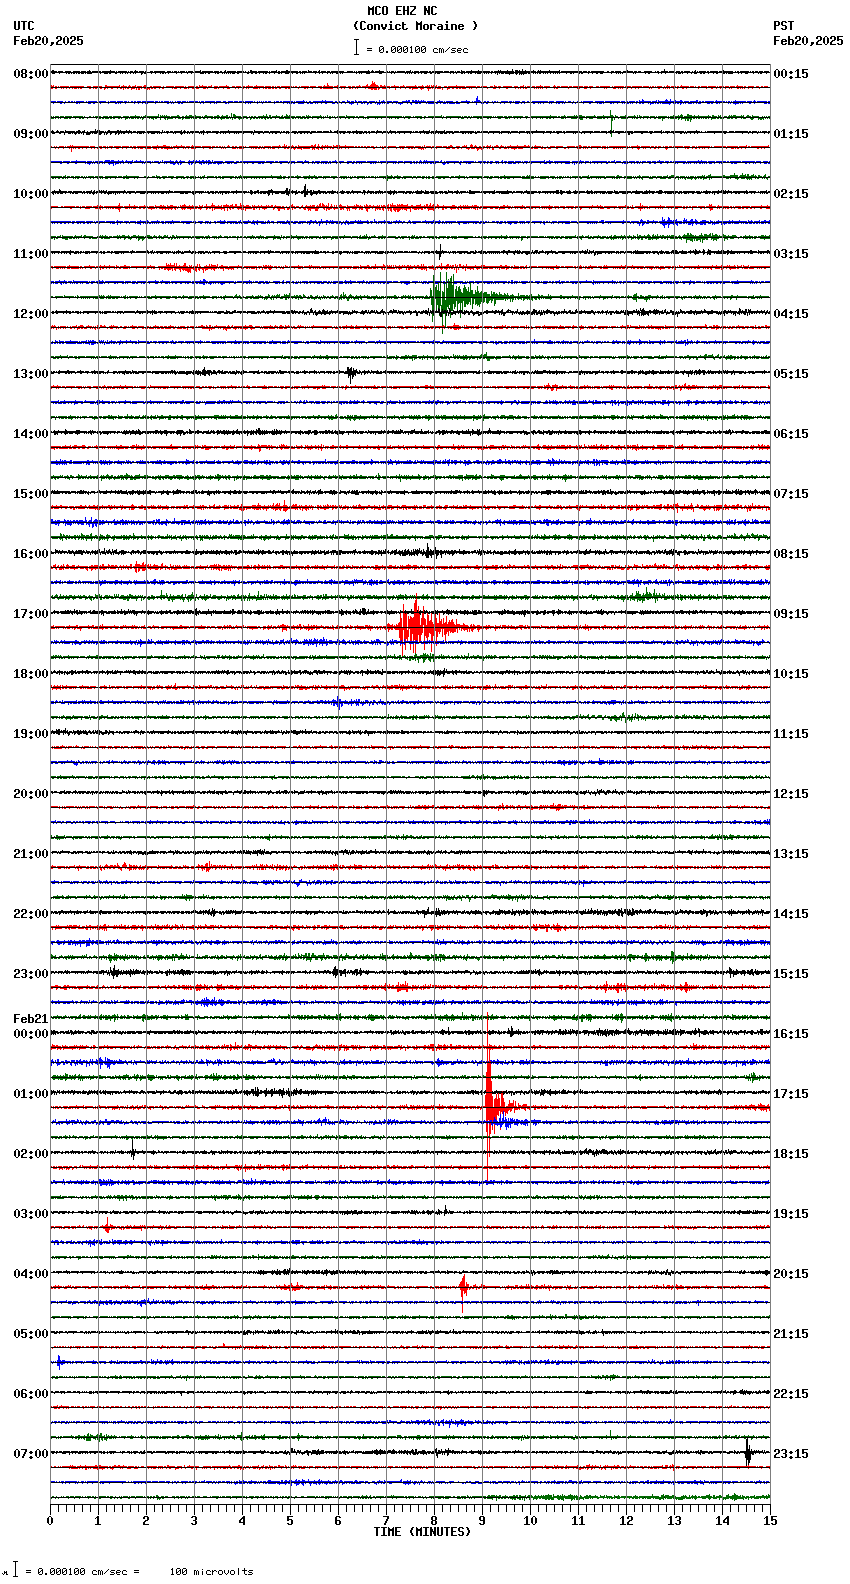The height and width of the screenshot is (1584, 850).
Task: Click the '21:00' UTC time label
Action: pyautogui.click(x=30, y=854)
